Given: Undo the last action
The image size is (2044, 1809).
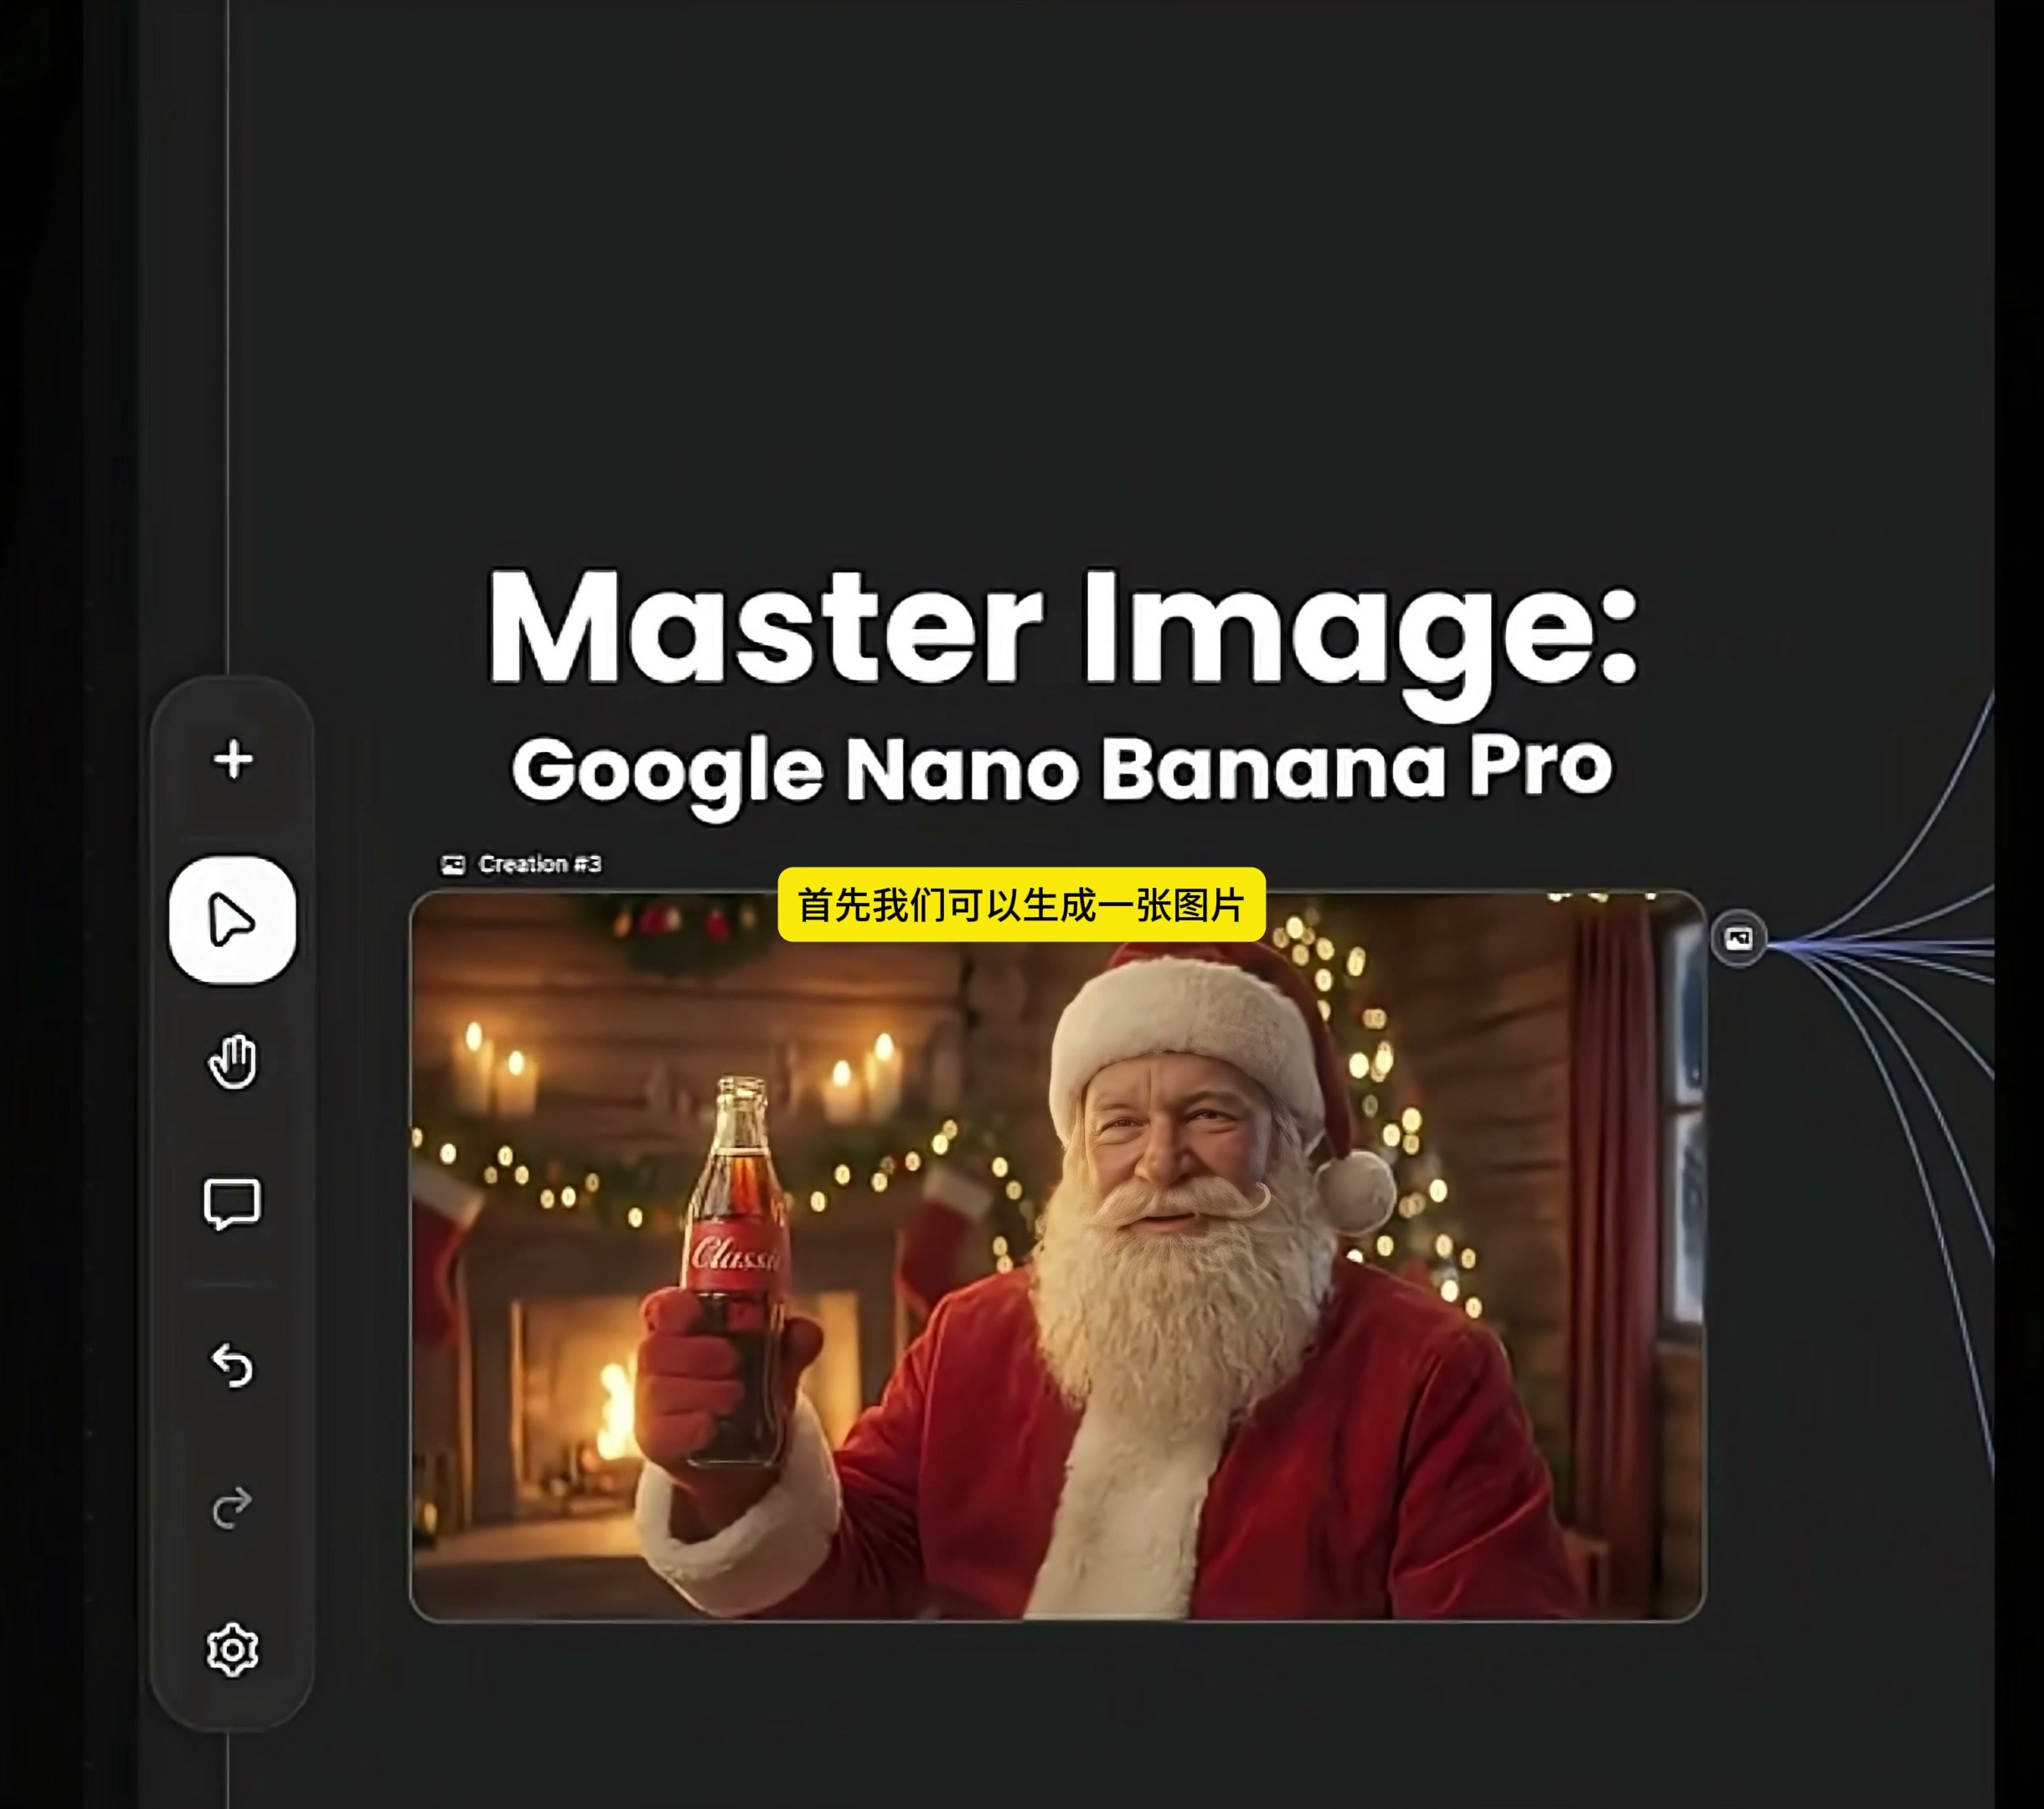Looking at the screenshot, I should [x=233, y=1365].
